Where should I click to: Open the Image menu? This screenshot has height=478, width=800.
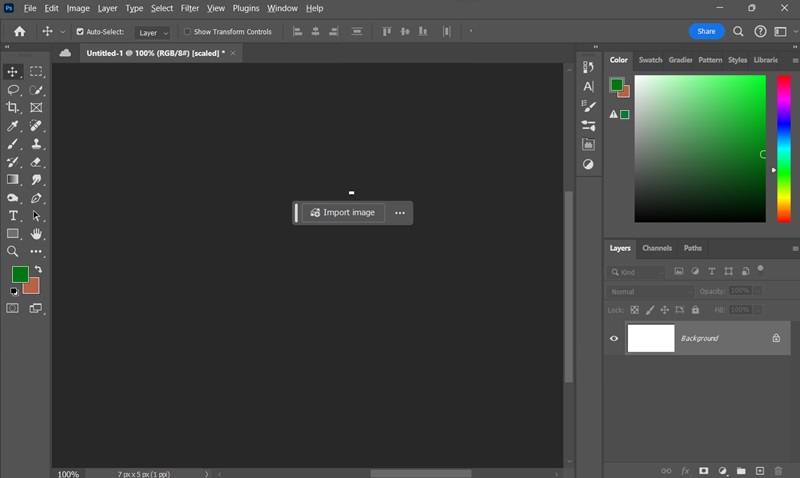coord(78,8)
